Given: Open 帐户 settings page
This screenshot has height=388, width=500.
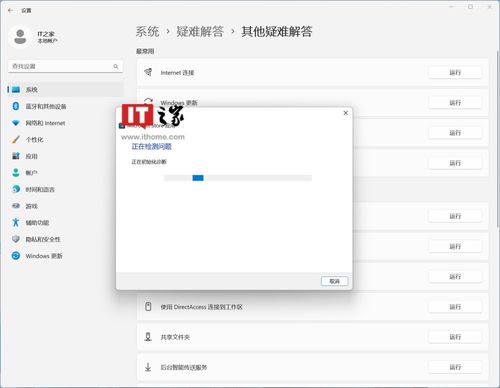Looking at the screenshot, I should pos(65,173).
